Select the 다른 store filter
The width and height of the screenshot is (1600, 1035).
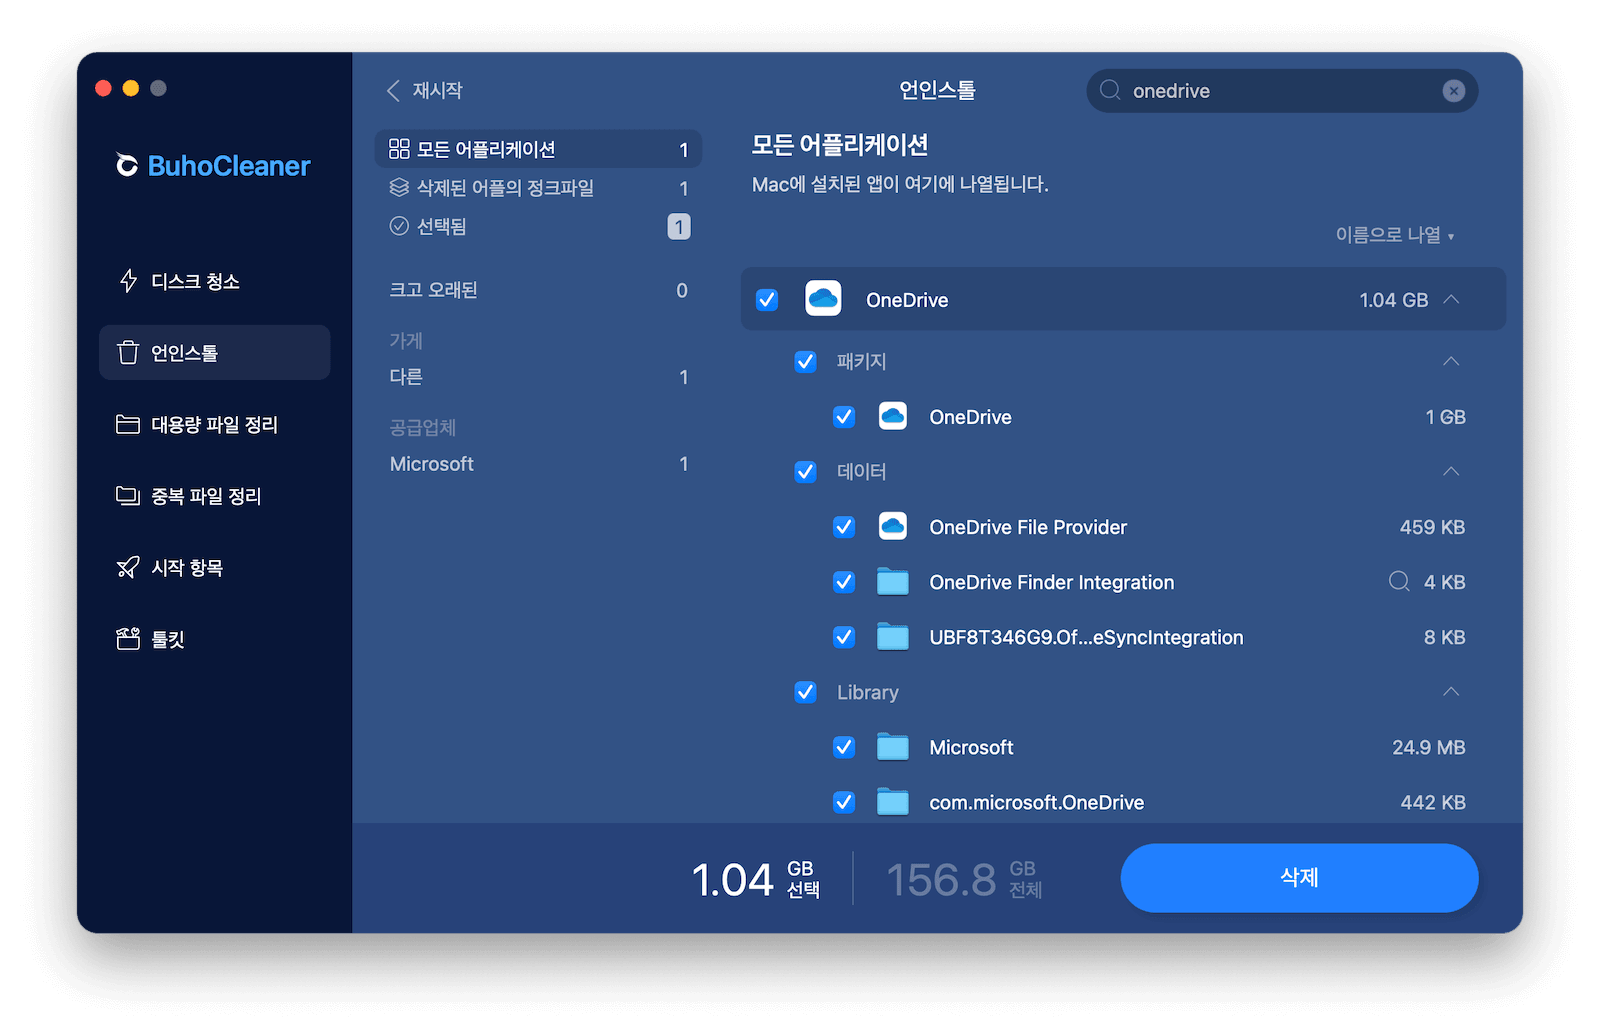[x=538, y=377]
